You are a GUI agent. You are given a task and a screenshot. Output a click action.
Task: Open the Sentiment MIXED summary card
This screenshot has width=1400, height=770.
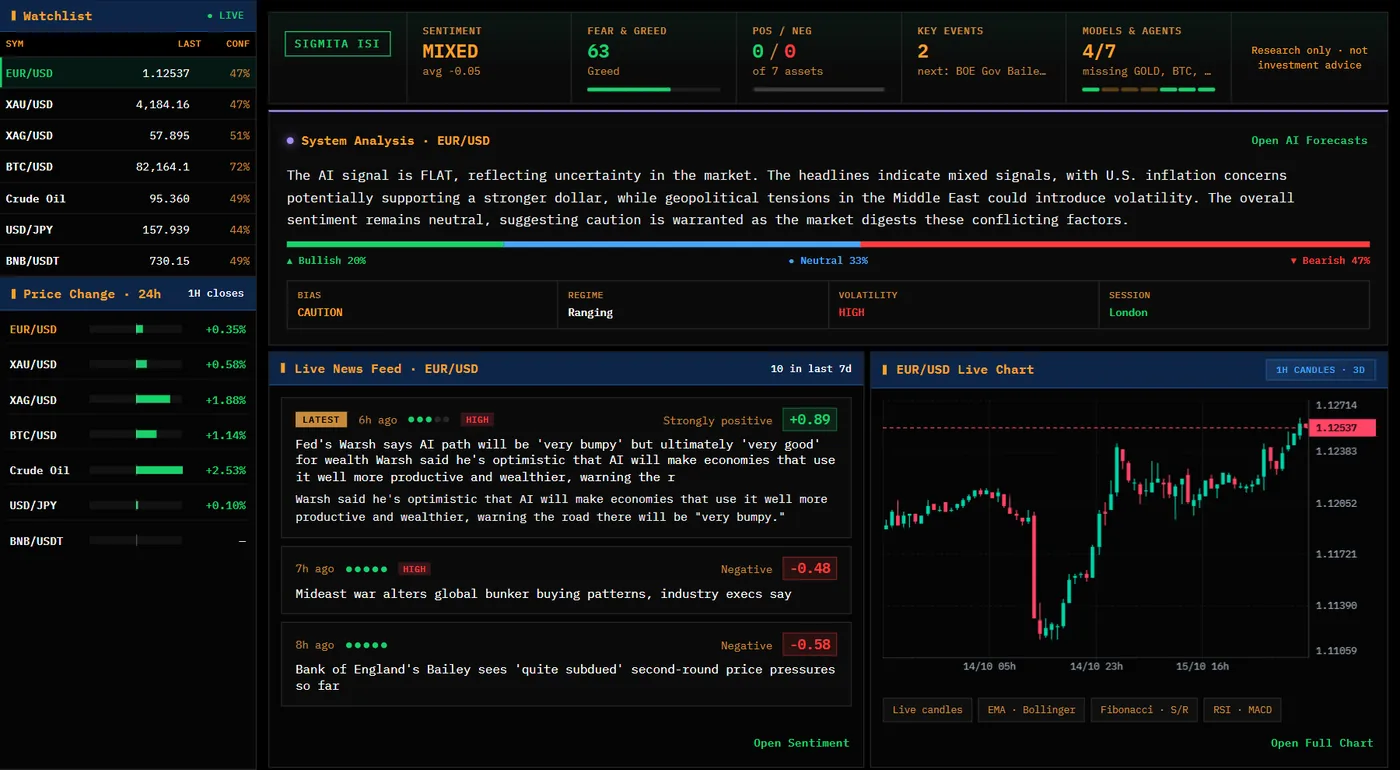coord(488,58)
